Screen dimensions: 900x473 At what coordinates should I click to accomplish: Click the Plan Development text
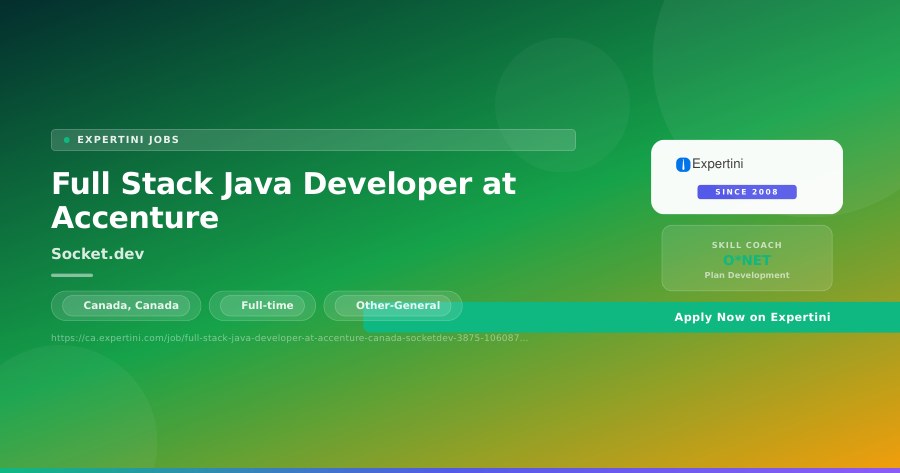(x=747, y=276)
